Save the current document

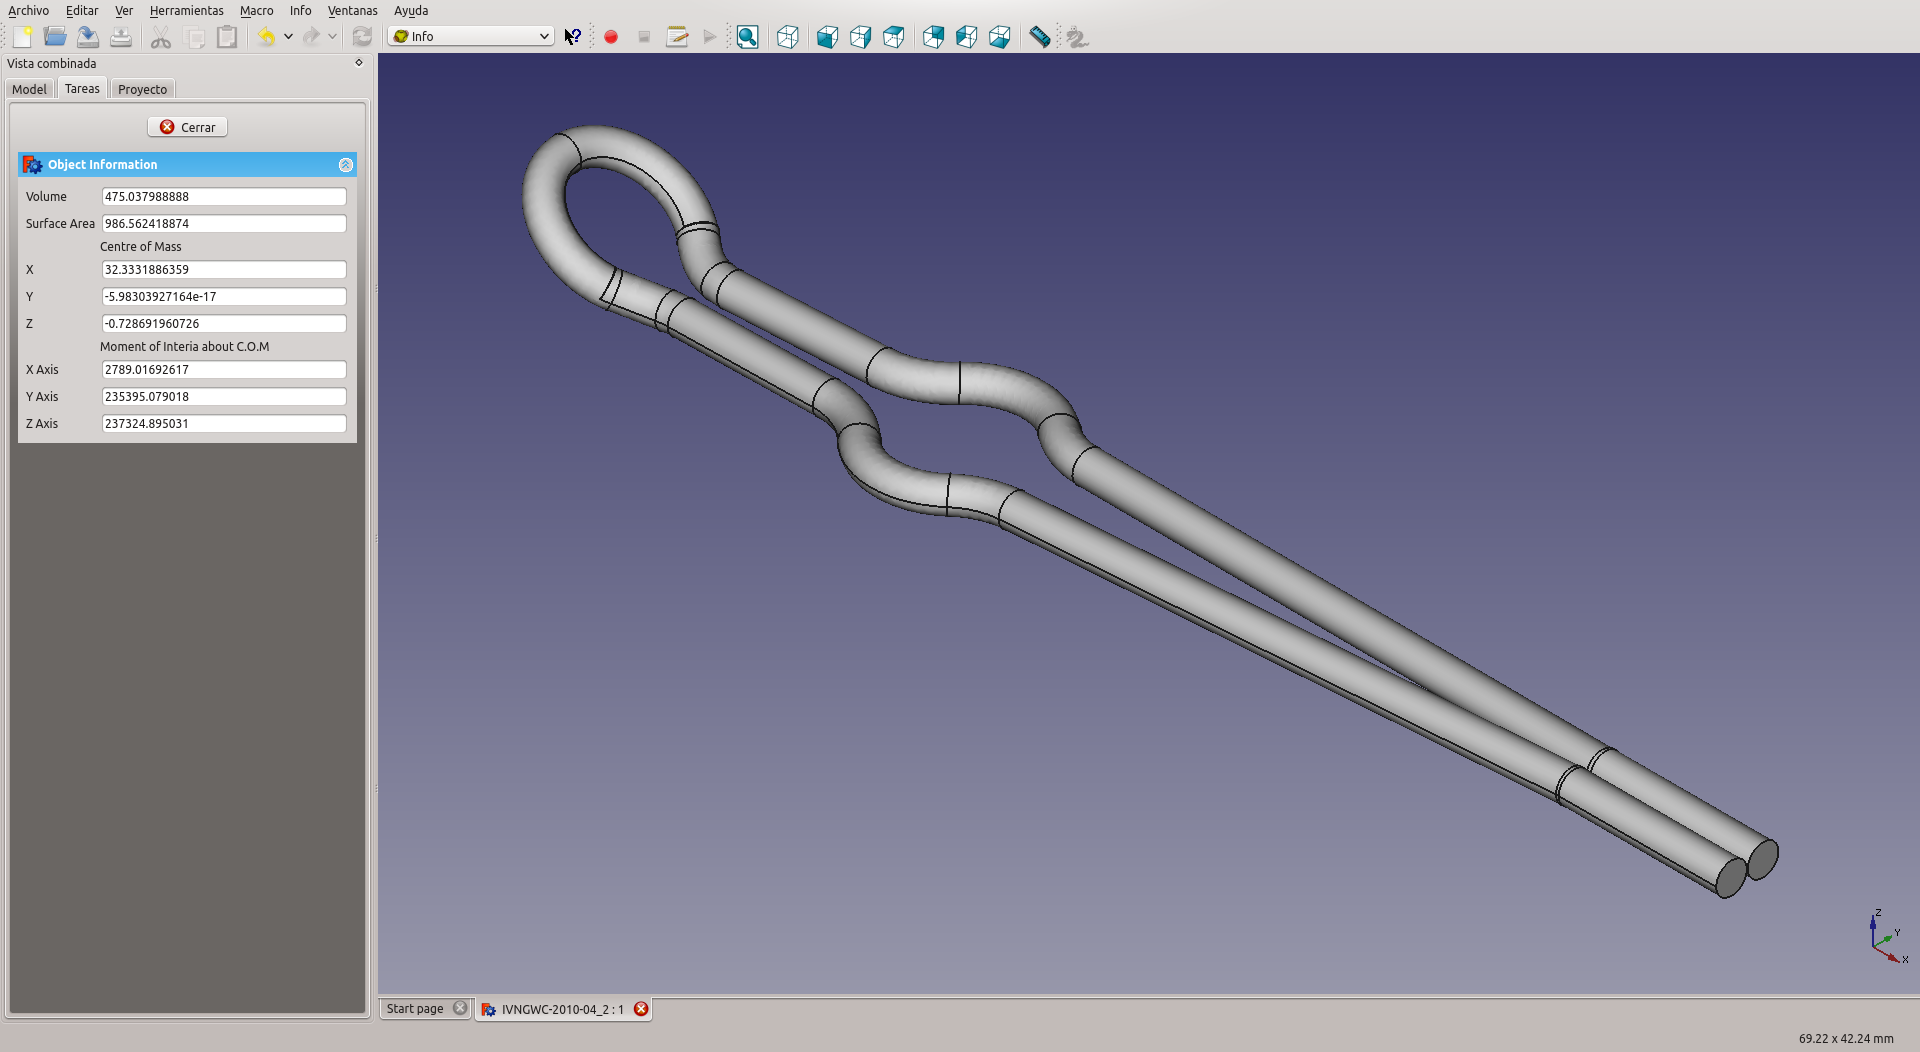(88, 37)
